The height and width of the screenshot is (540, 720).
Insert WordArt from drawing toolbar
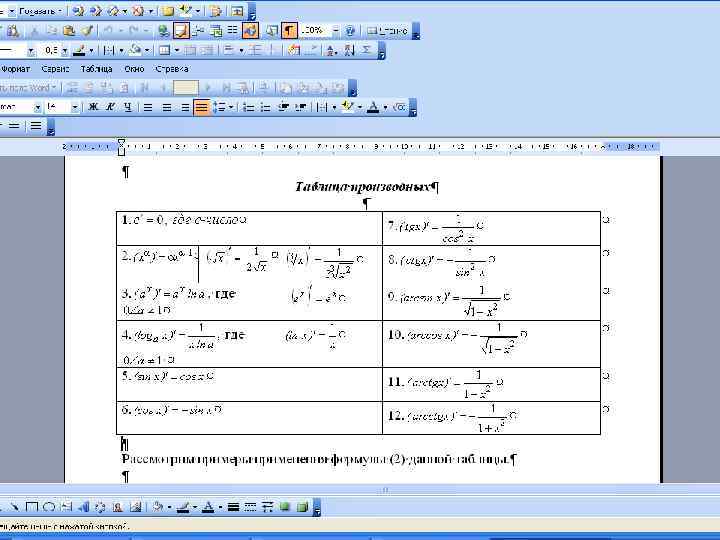click(x=84, y=507)
